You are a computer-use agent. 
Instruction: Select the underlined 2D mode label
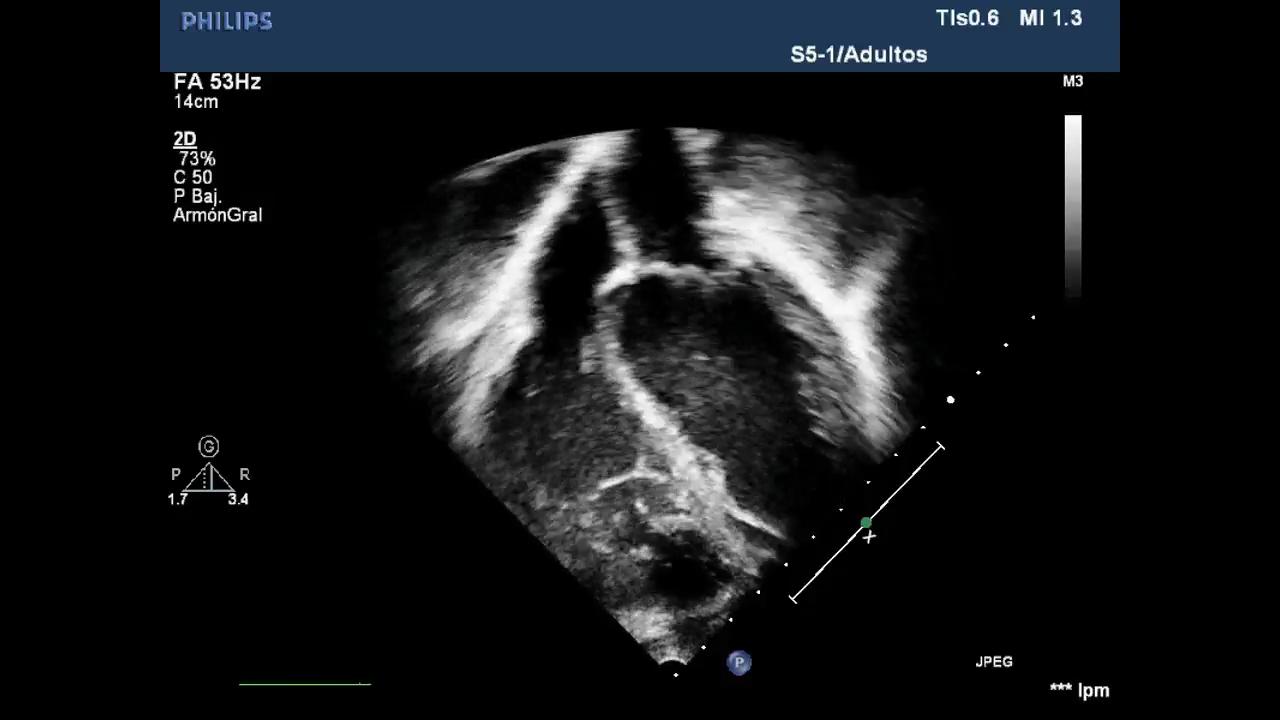[184, 140]
